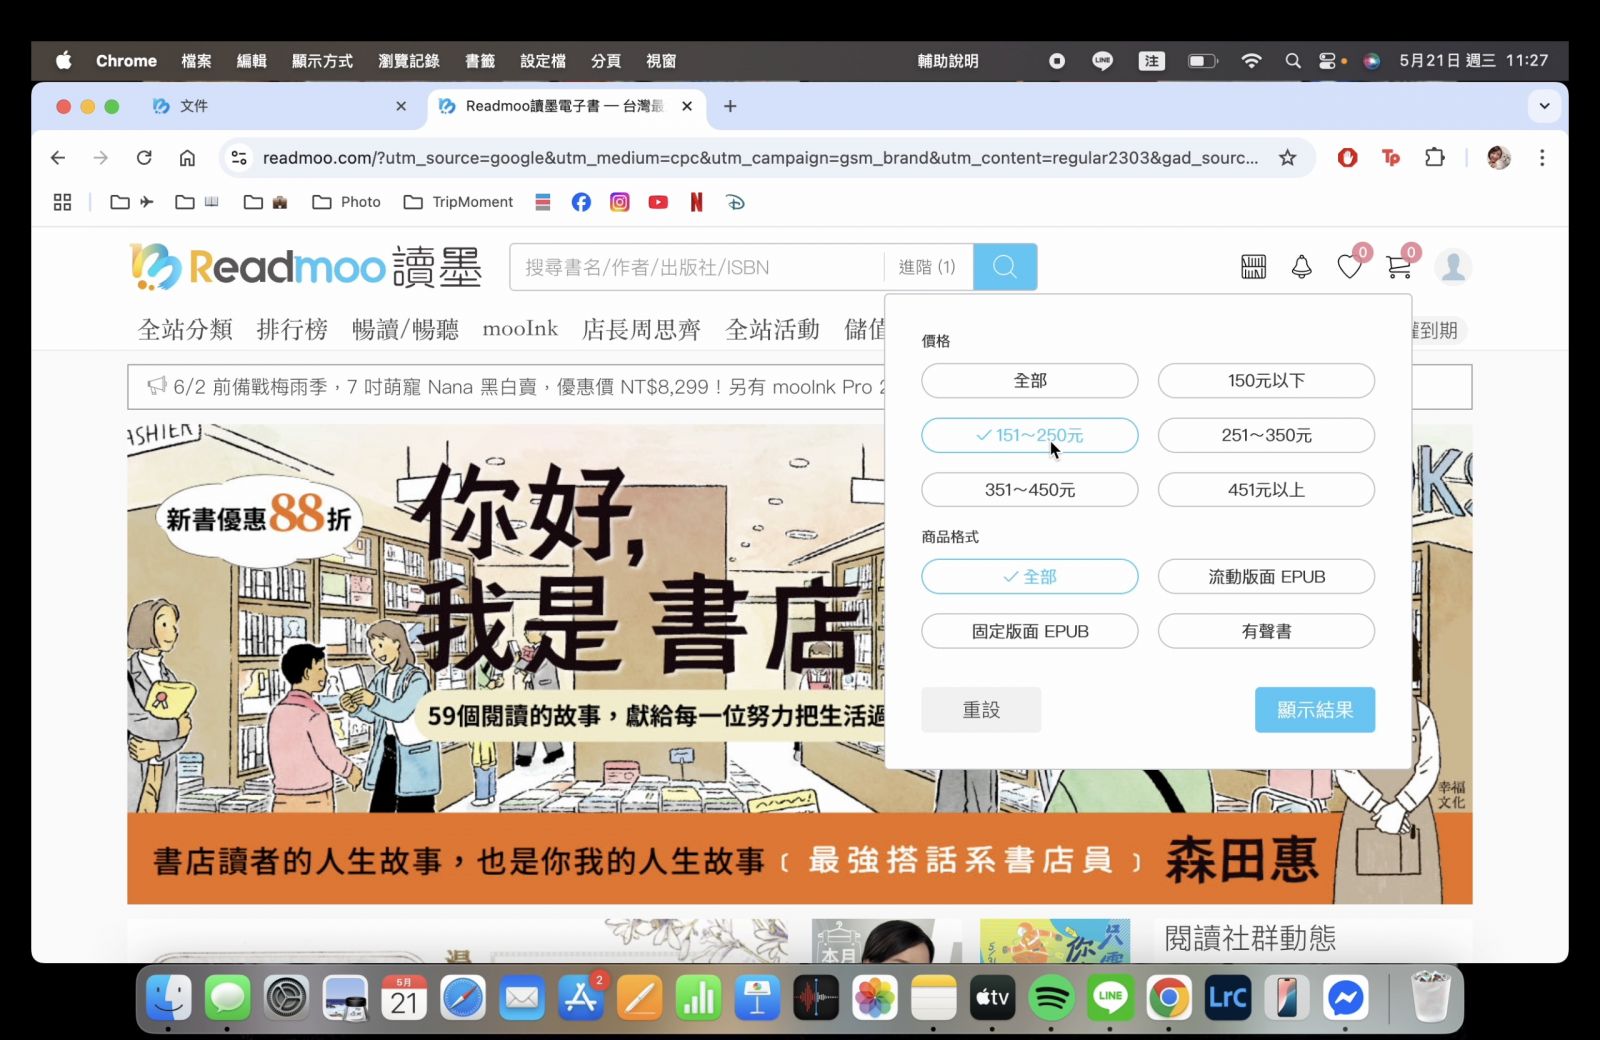Image resolution: width=1600 pixels, height=1040 pixels.
Task: Open the Photo bookmarks folder
Action: click(x=347, y=202)
